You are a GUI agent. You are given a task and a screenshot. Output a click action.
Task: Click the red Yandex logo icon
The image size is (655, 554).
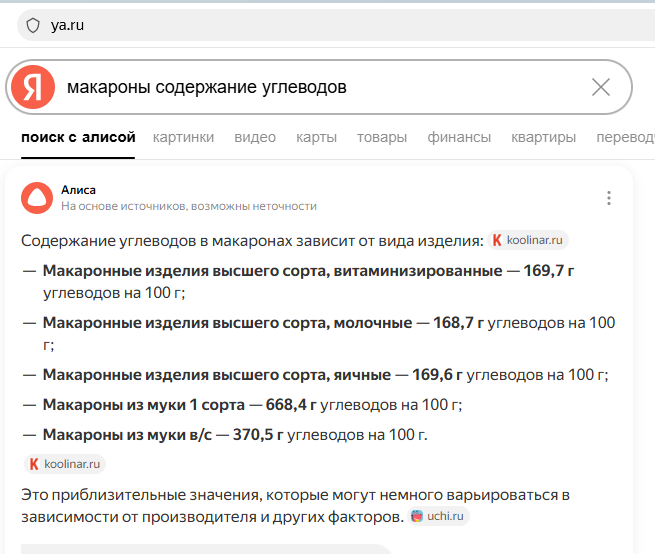coord(33,88)
